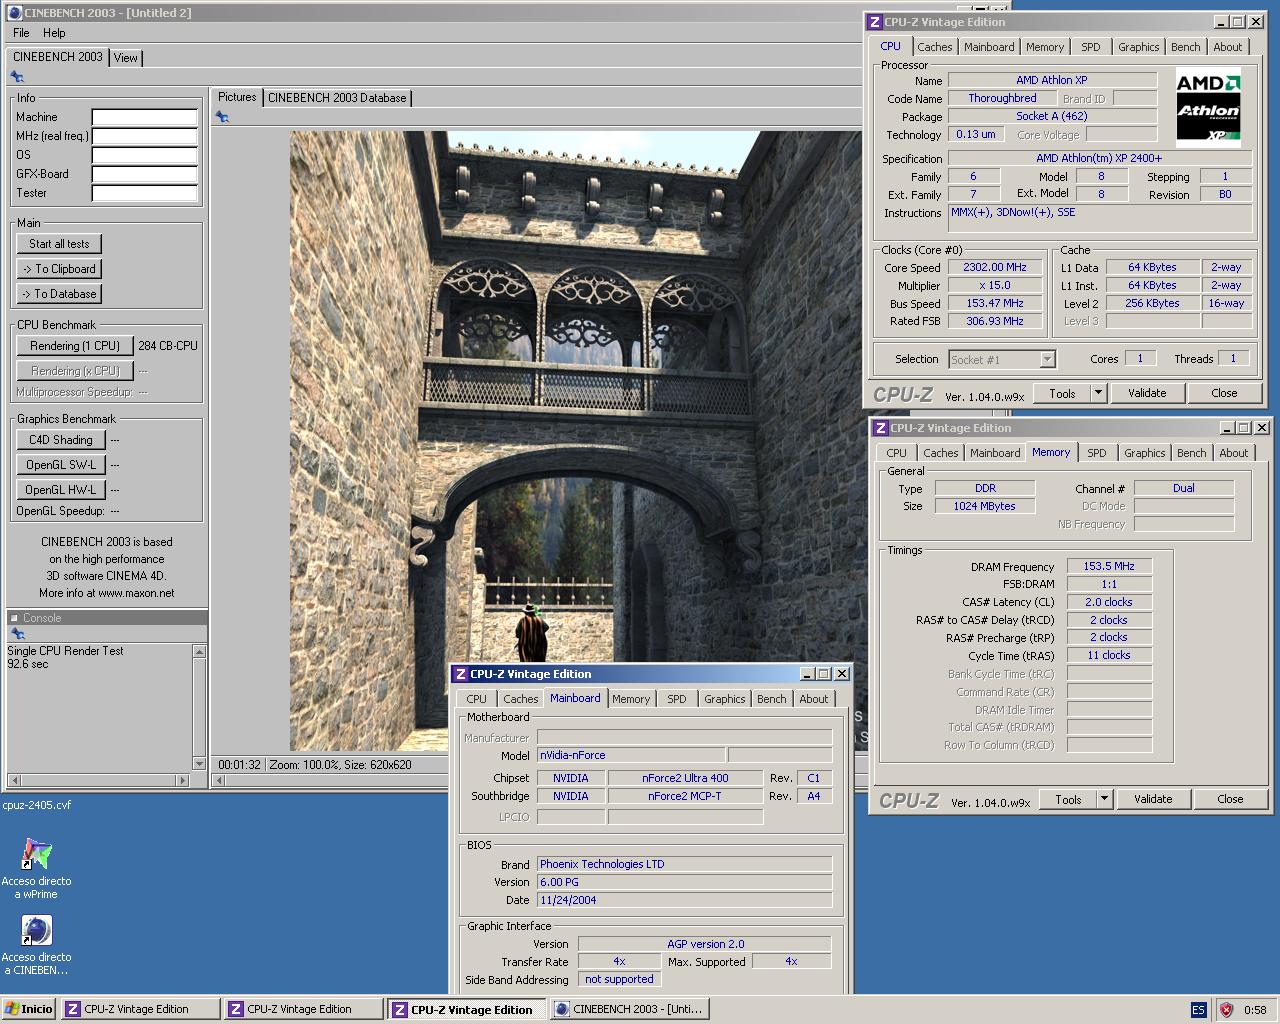Open Graphics tab in Mainboard window
This screenshot has height=1024, width=1280.
pyautogui.click(x=724, y=699)
